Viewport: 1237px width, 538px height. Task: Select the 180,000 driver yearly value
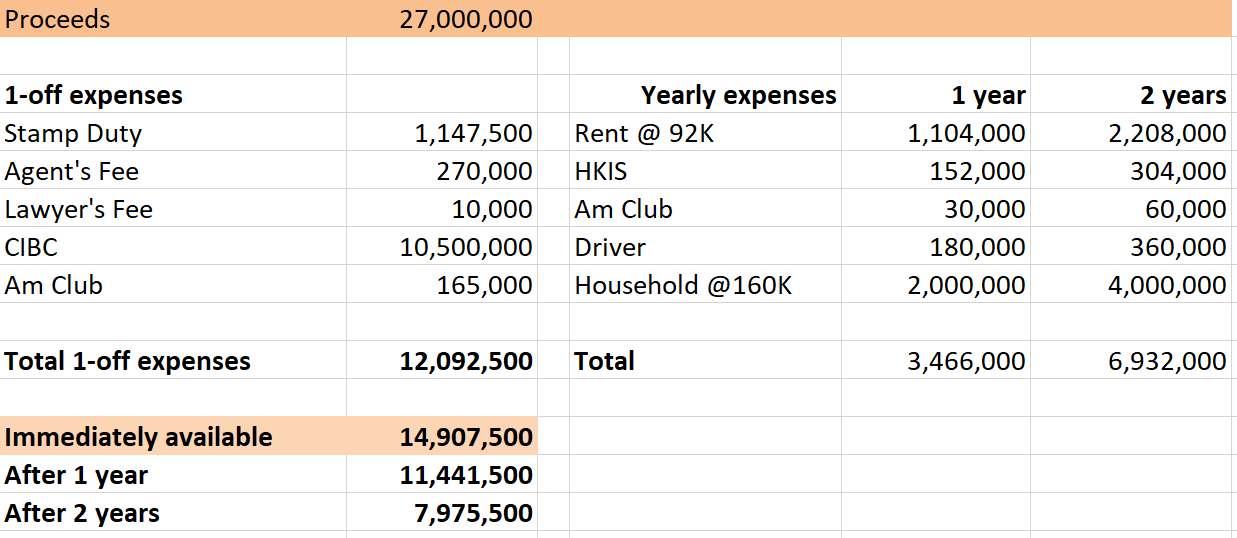point(936,247)
